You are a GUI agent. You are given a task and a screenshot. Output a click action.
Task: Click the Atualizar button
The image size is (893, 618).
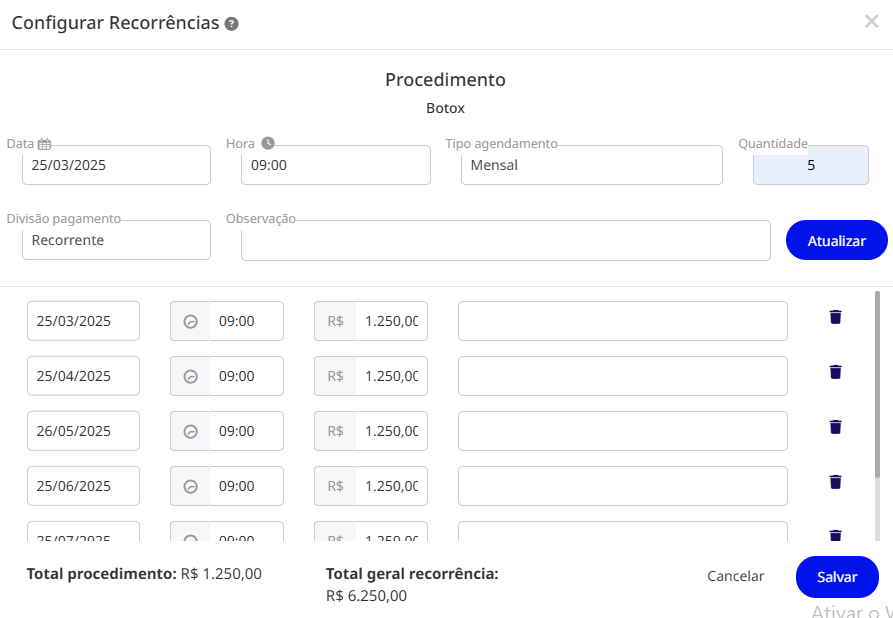coord(837,240)
